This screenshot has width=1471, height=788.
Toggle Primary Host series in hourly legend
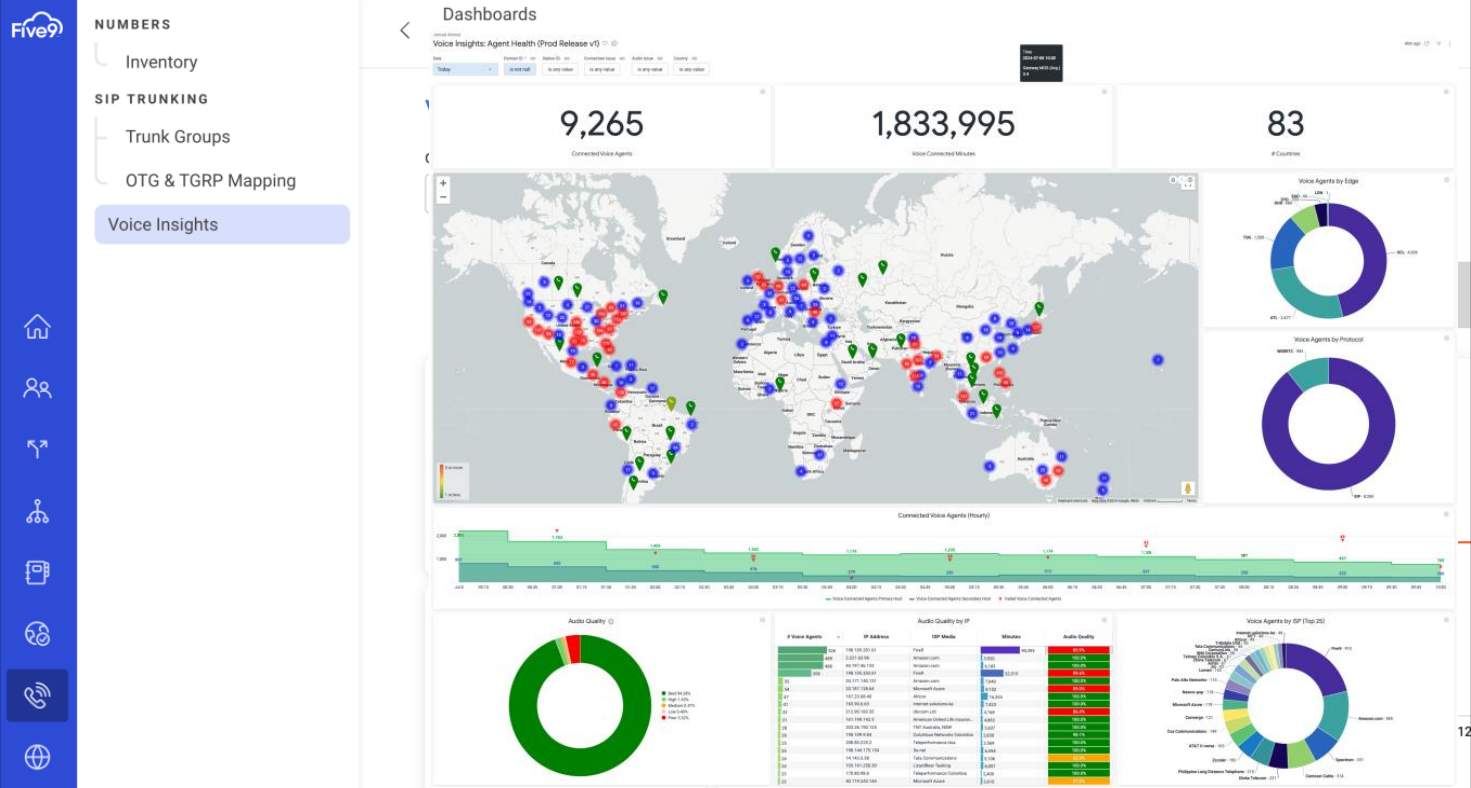point(865,598)
